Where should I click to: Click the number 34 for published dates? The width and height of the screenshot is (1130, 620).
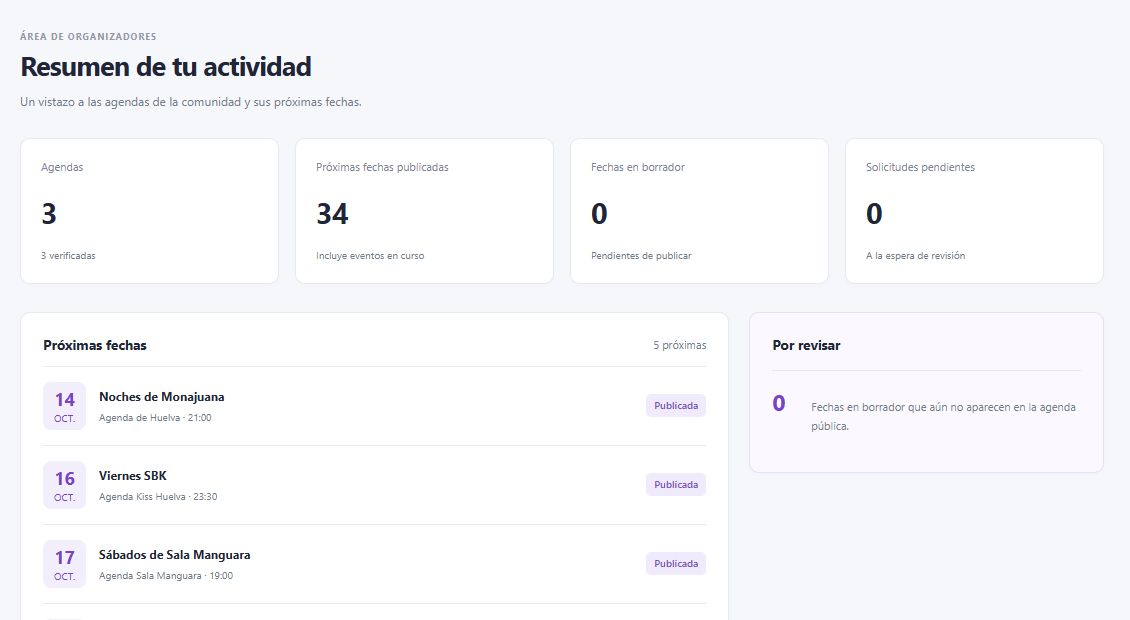pyautogui.click(x=332, y=213)
